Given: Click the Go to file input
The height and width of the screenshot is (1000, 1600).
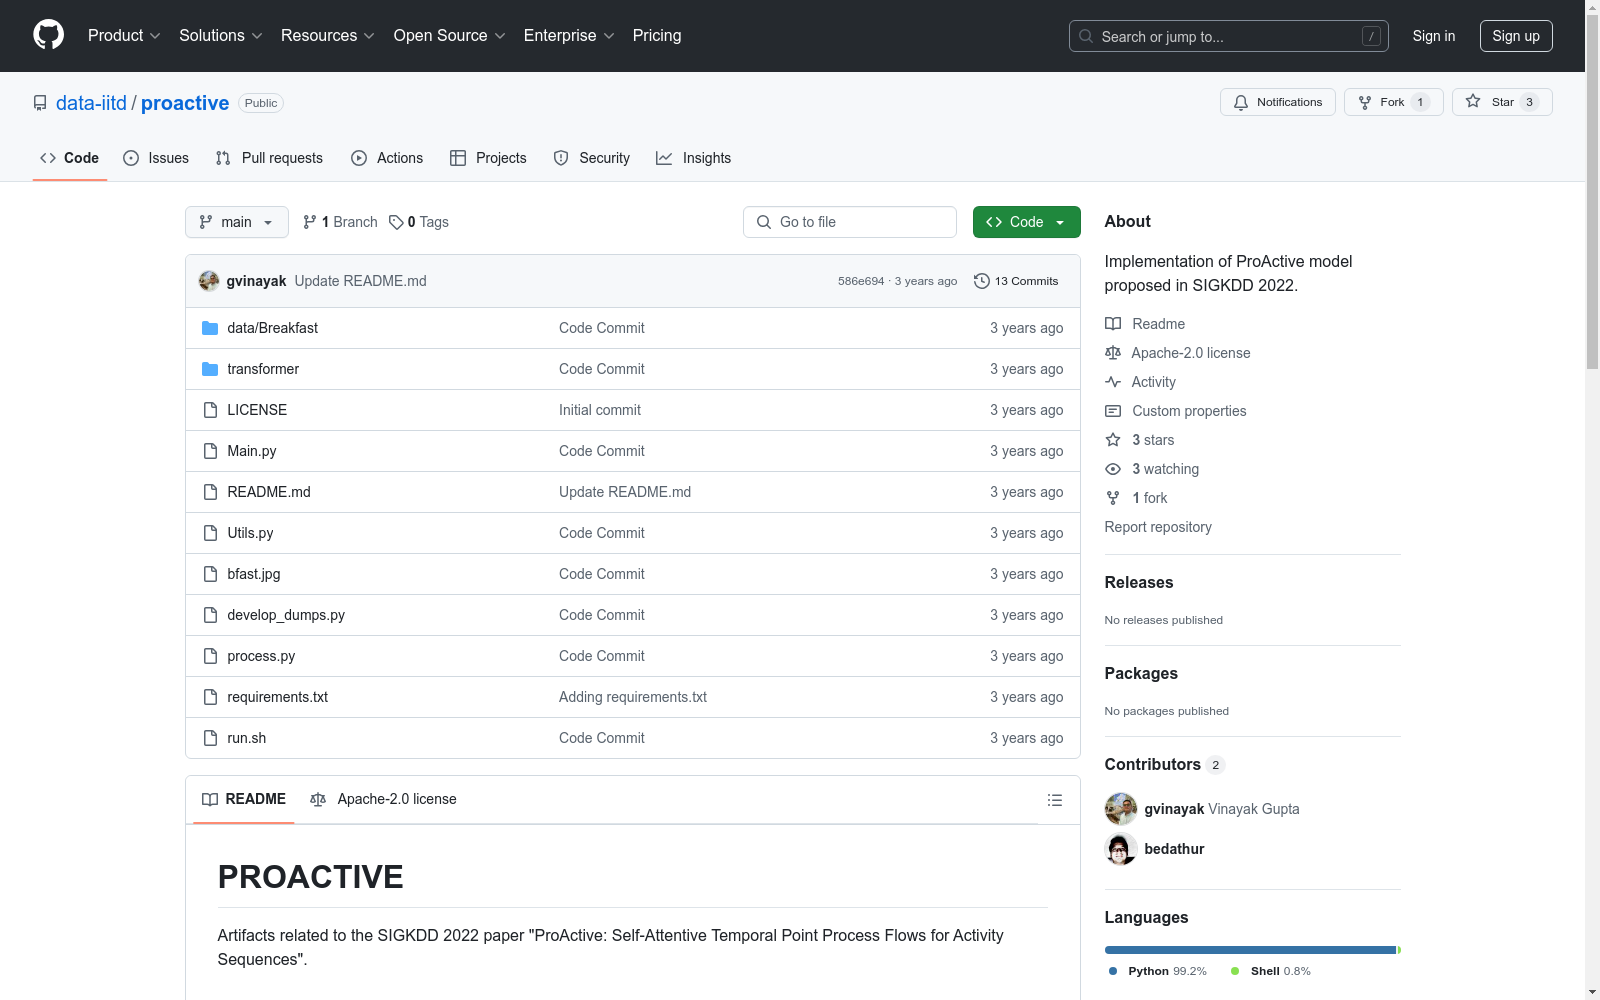Looking at the screenshot, I should 850,222.
